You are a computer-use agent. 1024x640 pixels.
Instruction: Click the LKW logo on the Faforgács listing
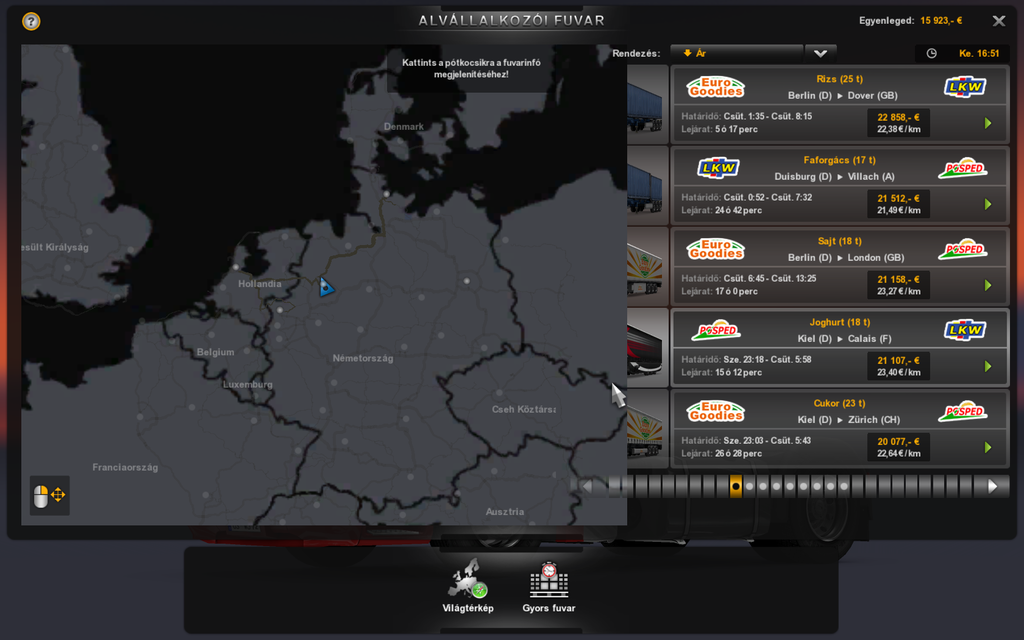pyautogui.click(x=715, y=167)
